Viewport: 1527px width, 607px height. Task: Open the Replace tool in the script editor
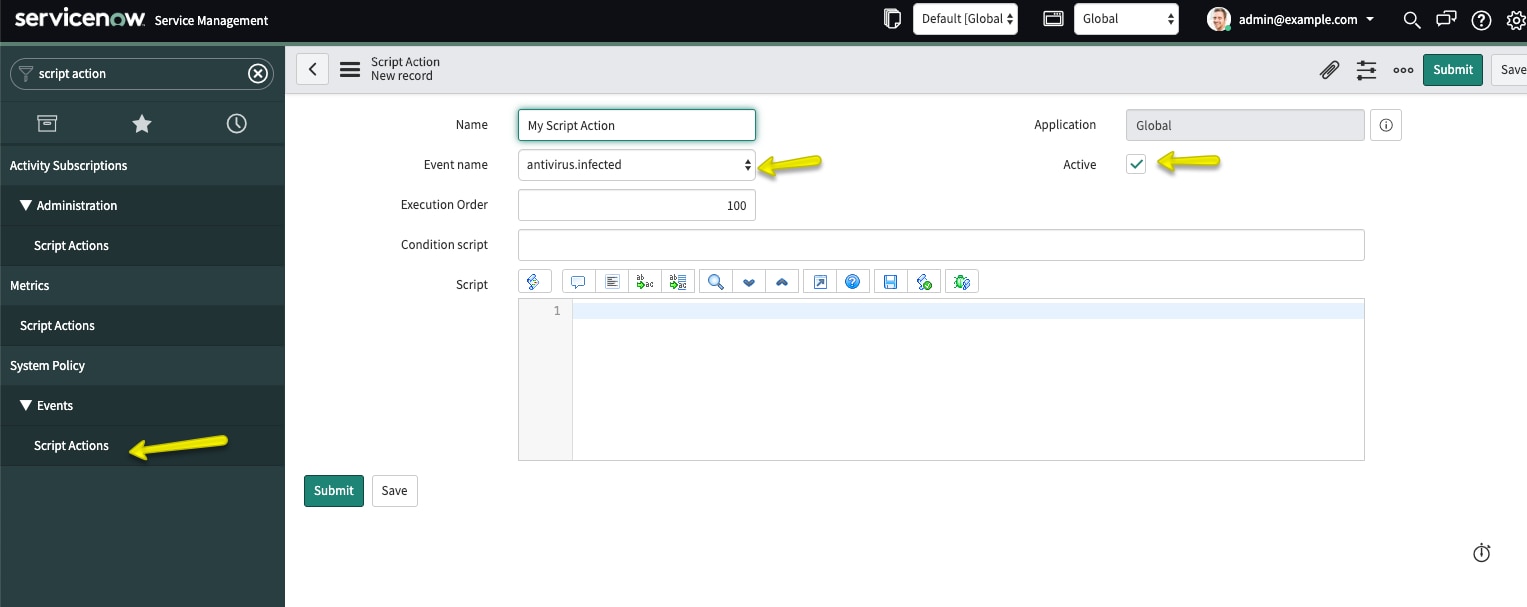coord(645,281)
